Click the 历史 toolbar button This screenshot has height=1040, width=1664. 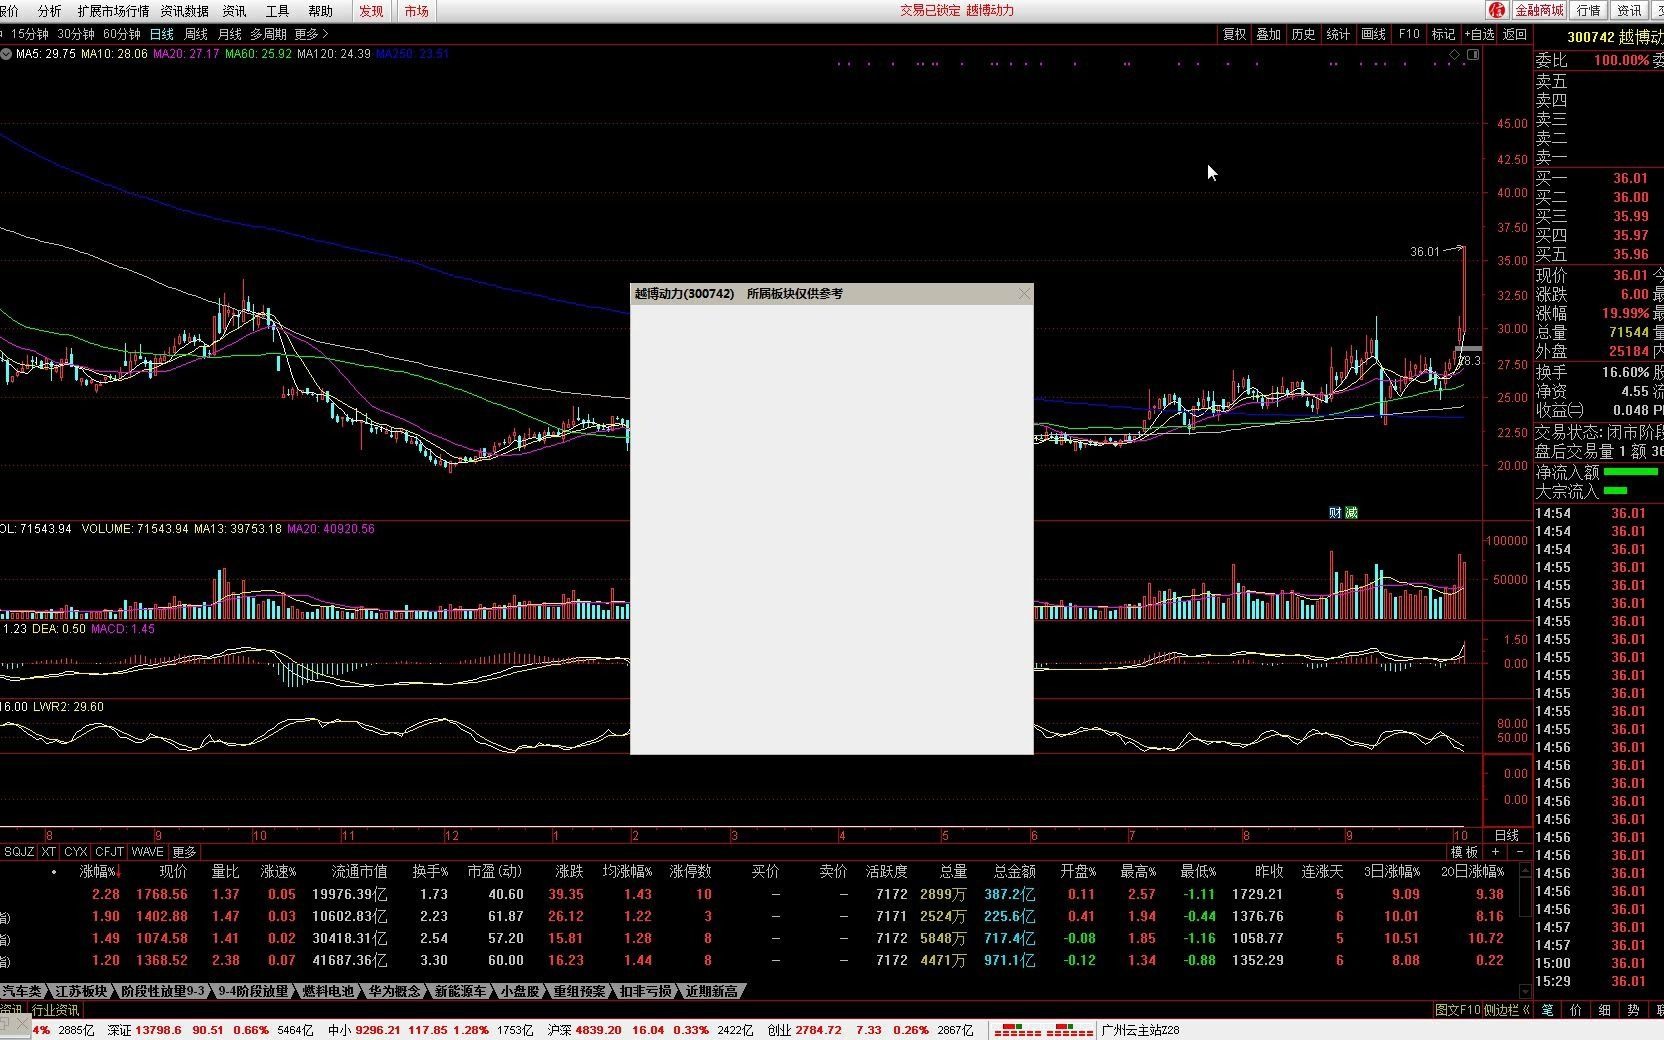[x=1304, y=34]
